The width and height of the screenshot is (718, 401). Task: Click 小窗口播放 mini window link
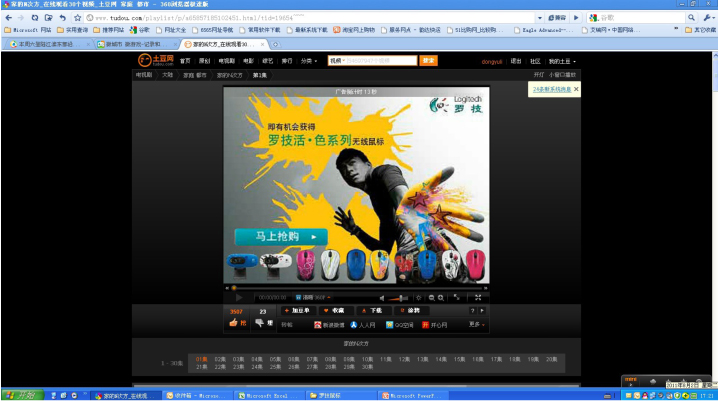[x=562, y=75]
